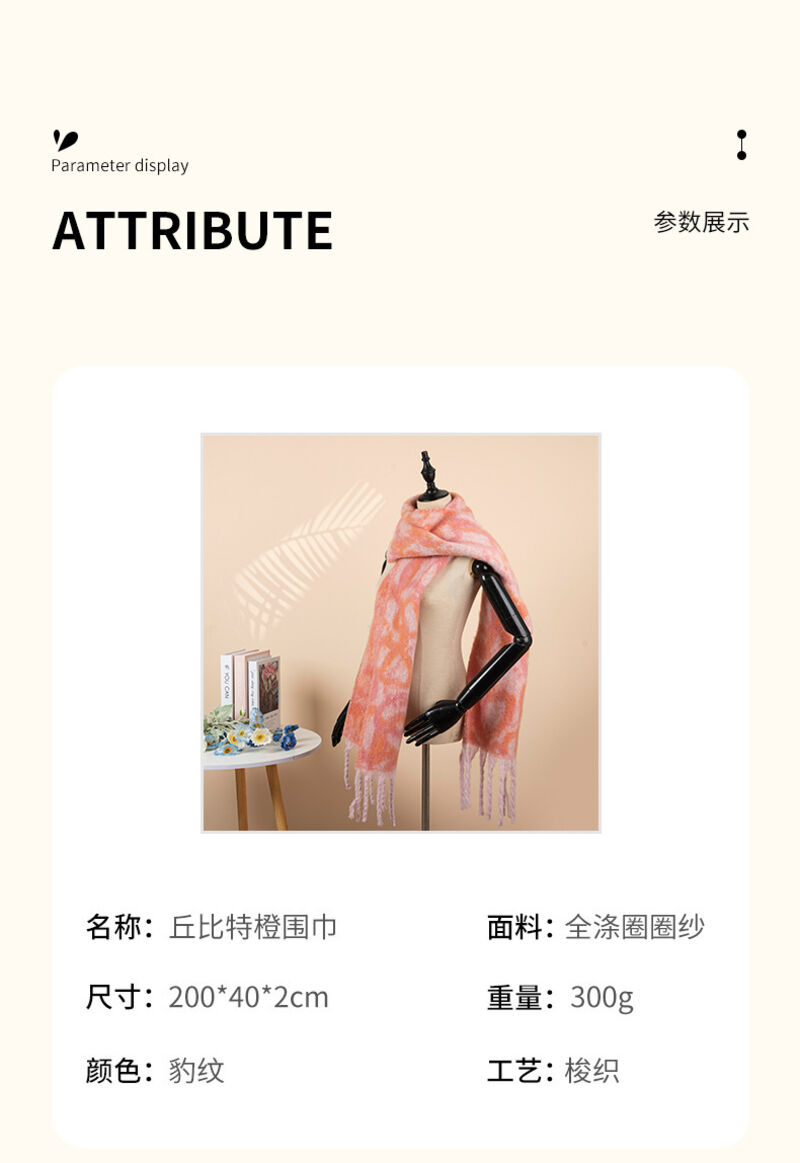
Task: Click the vertical dumbbell-shaped menu icon
Action: pos(741,145)
